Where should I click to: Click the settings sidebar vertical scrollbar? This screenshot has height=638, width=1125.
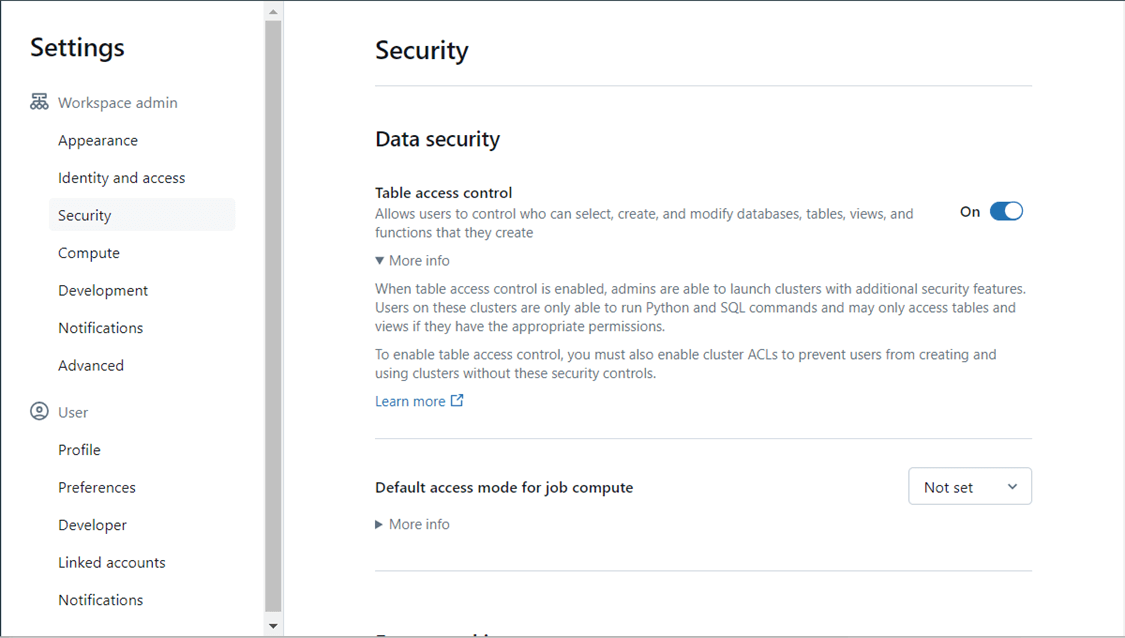tap(273, 315)
